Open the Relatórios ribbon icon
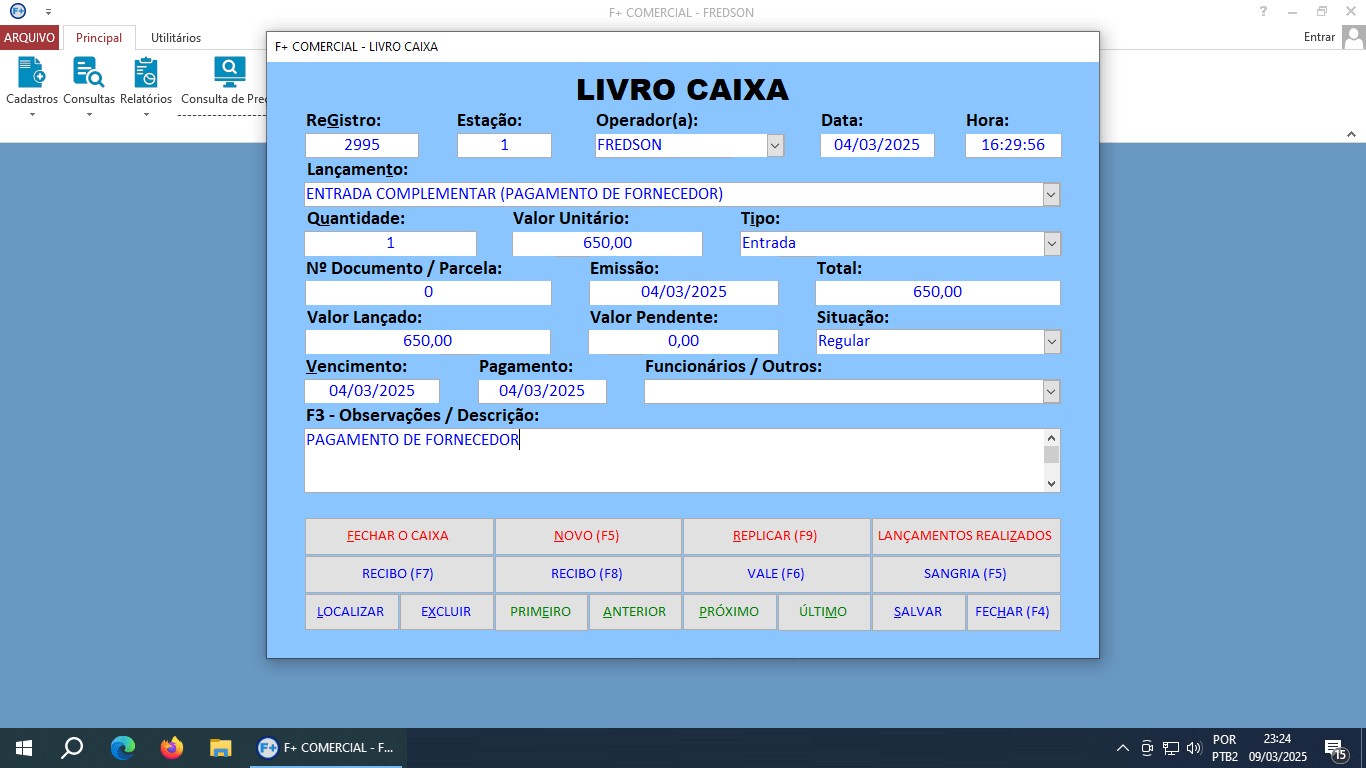 [146, 85]
